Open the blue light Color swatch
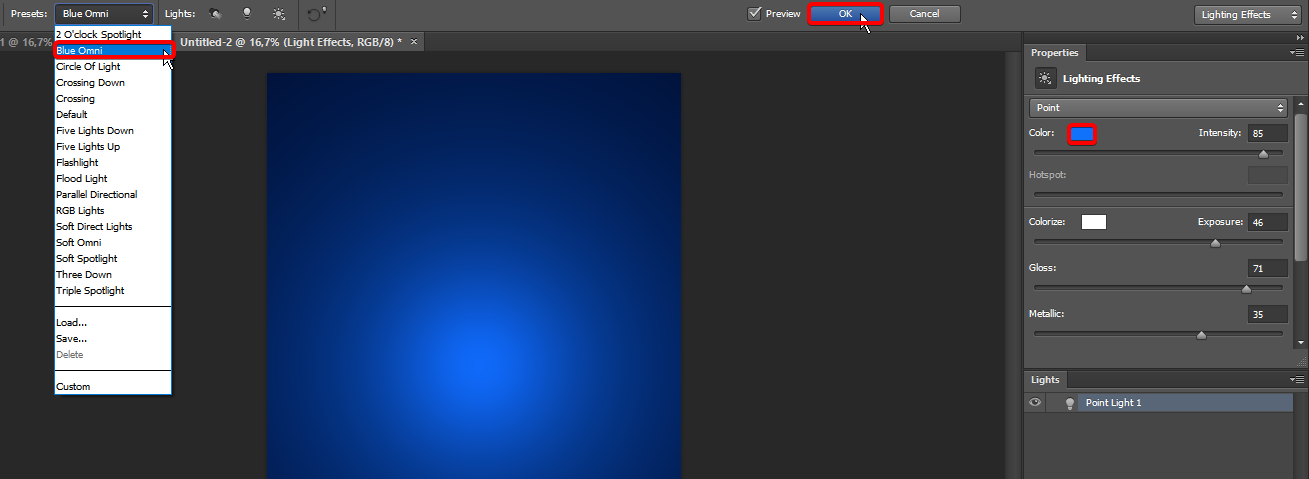 [1083, 133]
